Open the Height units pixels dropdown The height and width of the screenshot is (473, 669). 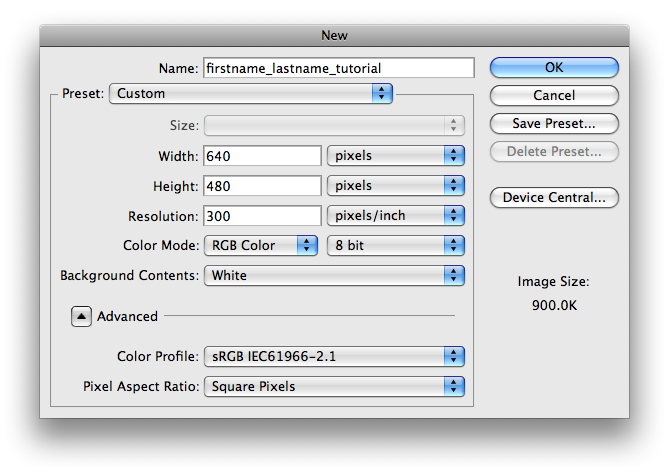[x=396, y=186]
